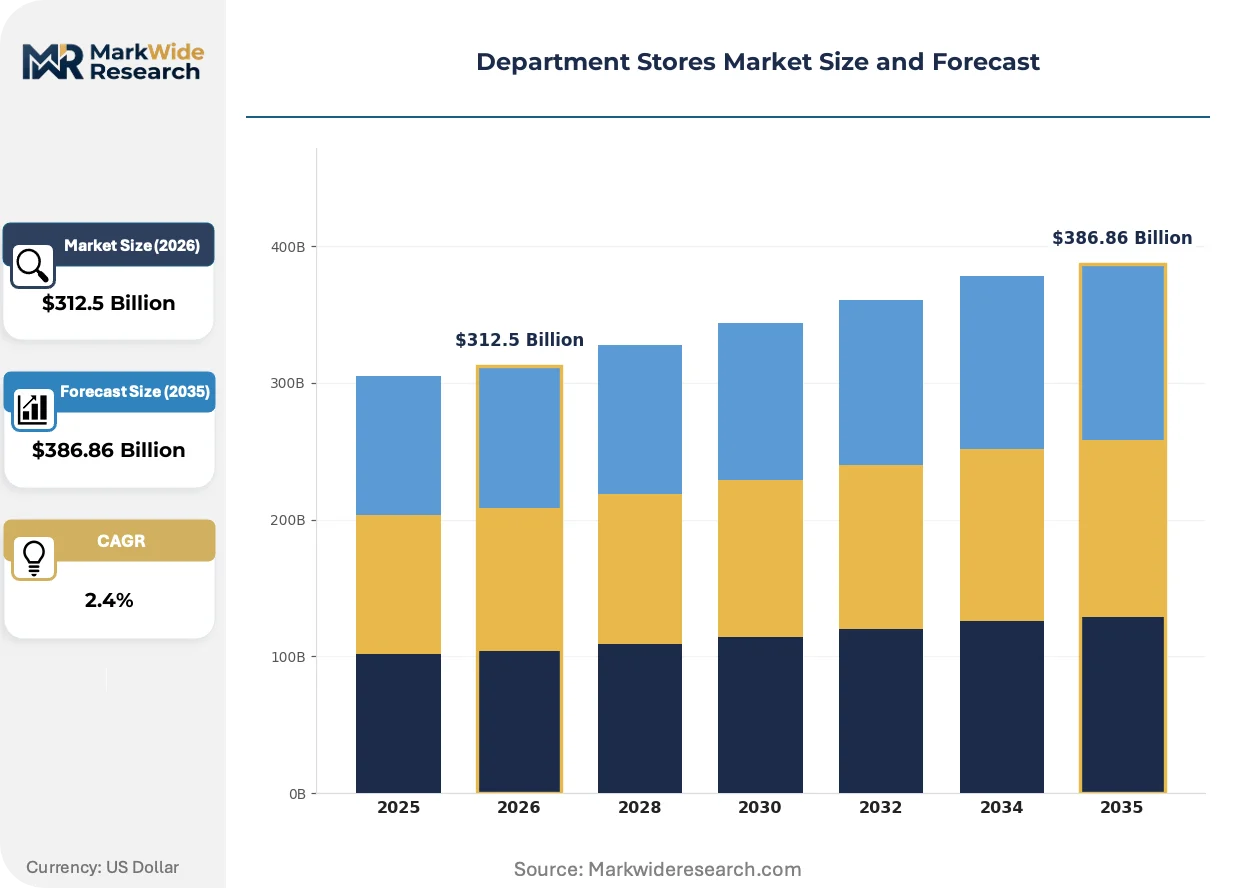Click the Source: Markwideresearch.com text
The width and height of the screenshot is (1257, 888).
(x=658, y=869)
